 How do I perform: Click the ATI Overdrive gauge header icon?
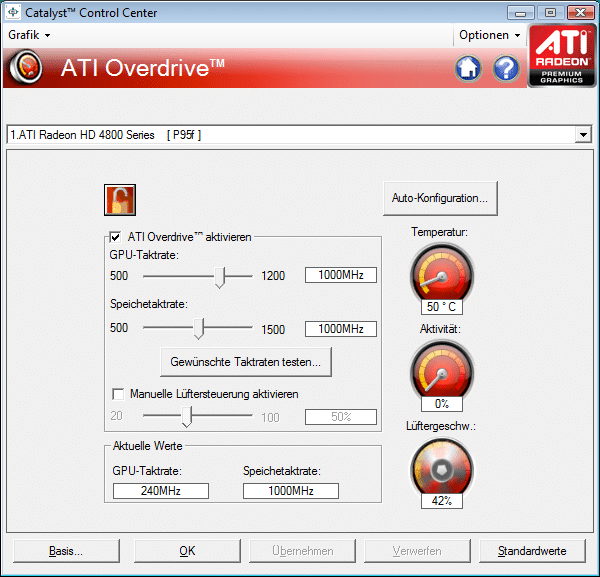[26, 67]
